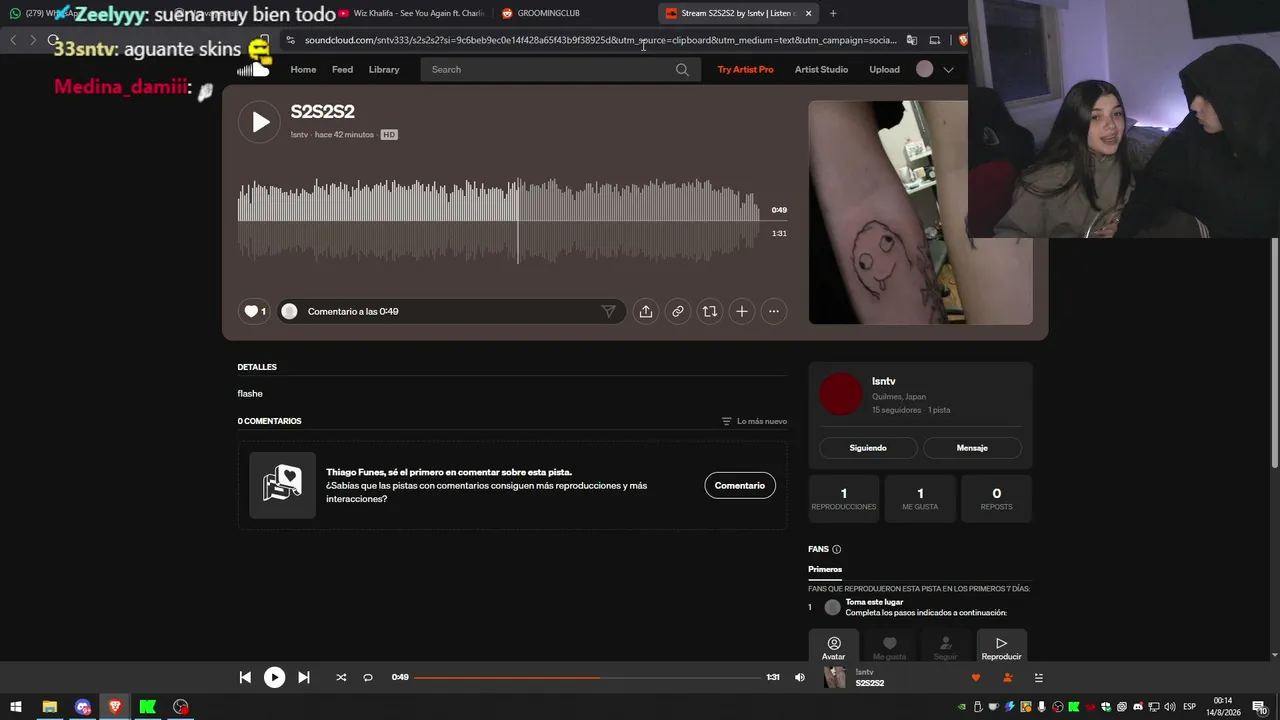Click the system volume tray icon
Screen dimensions: 1280x720
[1168, 707]
